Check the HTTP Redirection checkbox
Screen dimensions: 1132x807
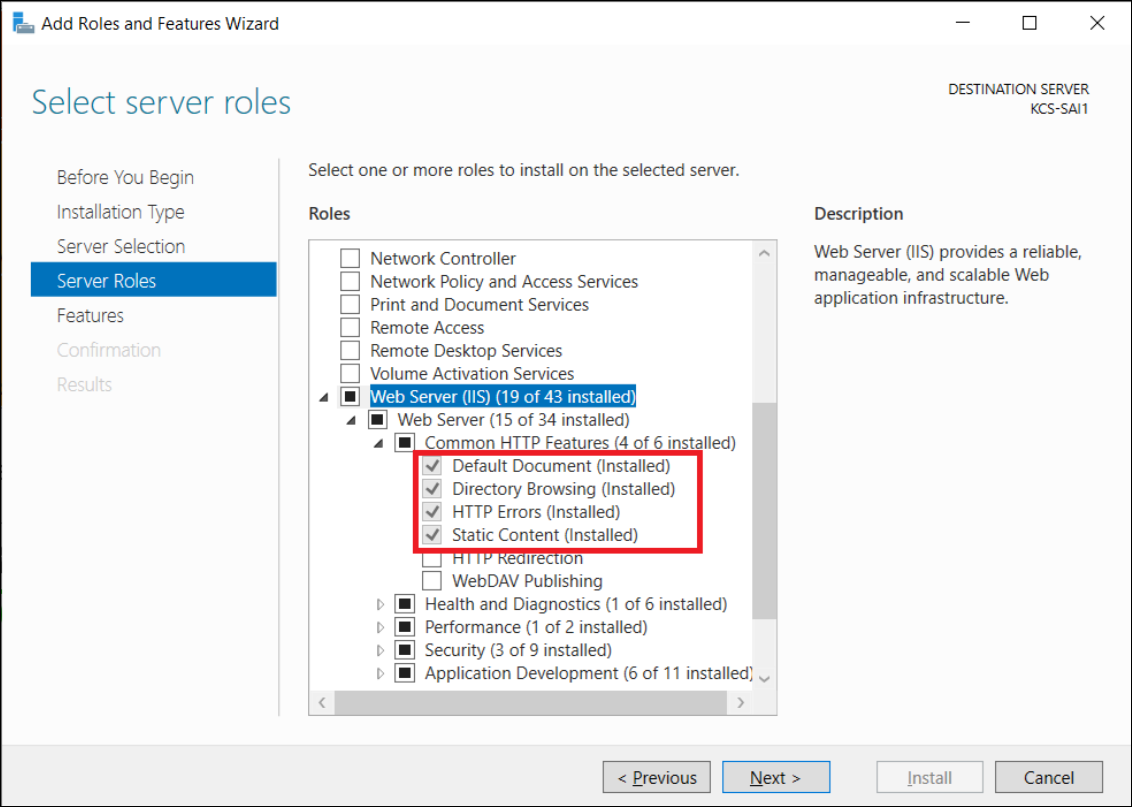[x=432, y=559]
